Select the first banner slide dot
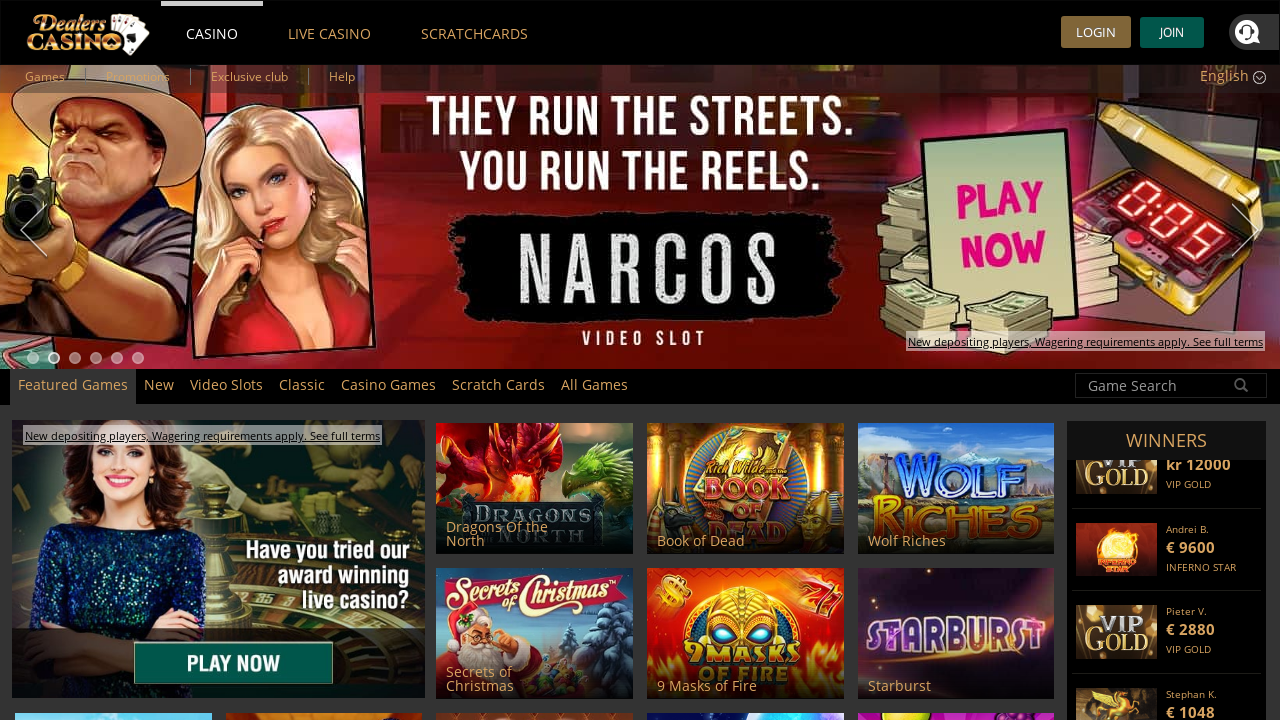 (x=33, y=358)
